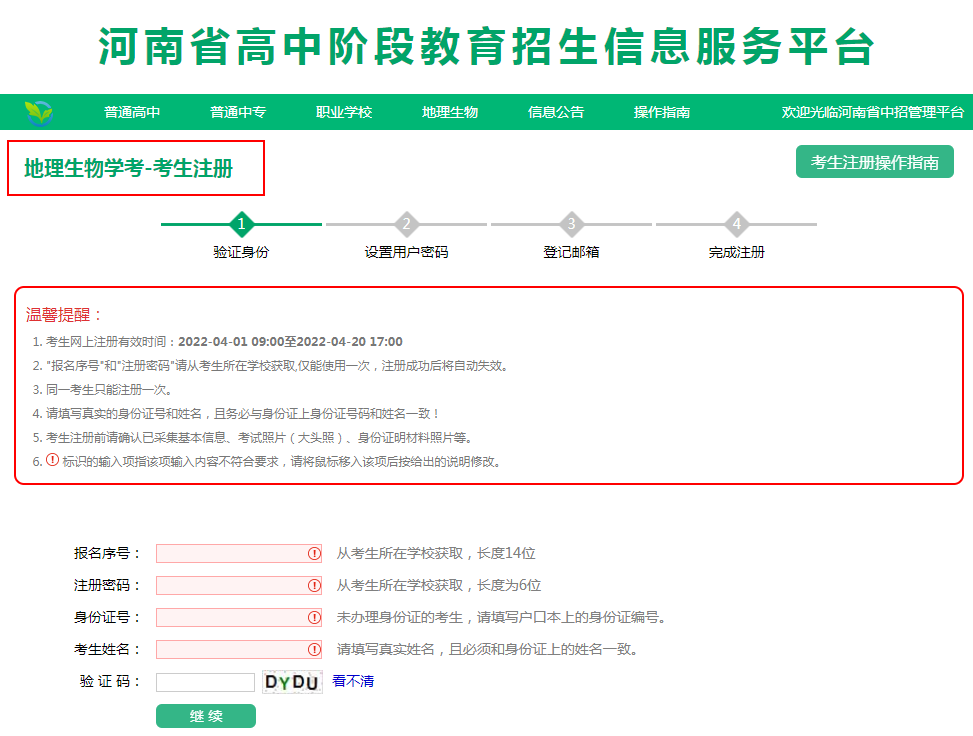This screenshot has width=973, height=736.
Task: Click the error icon in 考生姓名 field
Action: [313, 649]
